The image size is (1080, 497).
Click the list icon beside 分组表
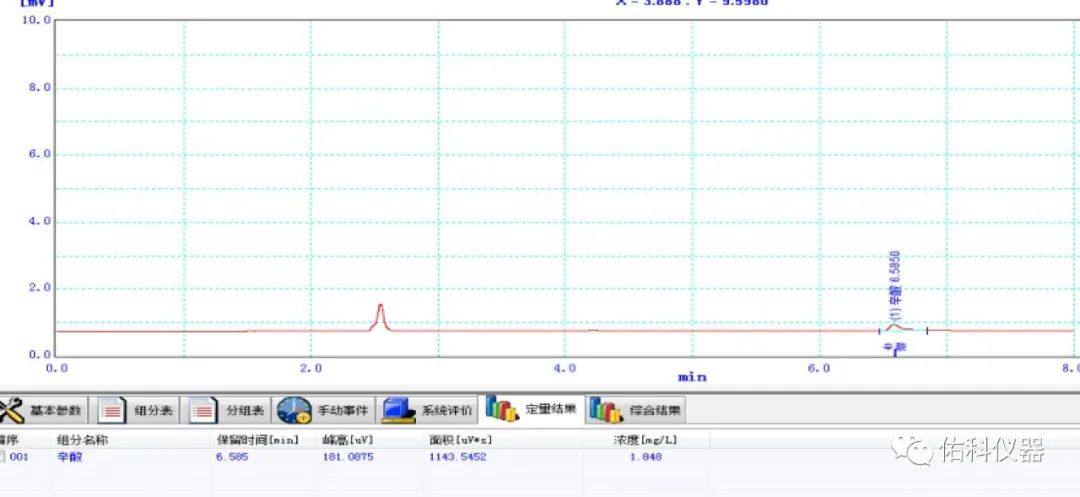(x=203, y=410)
